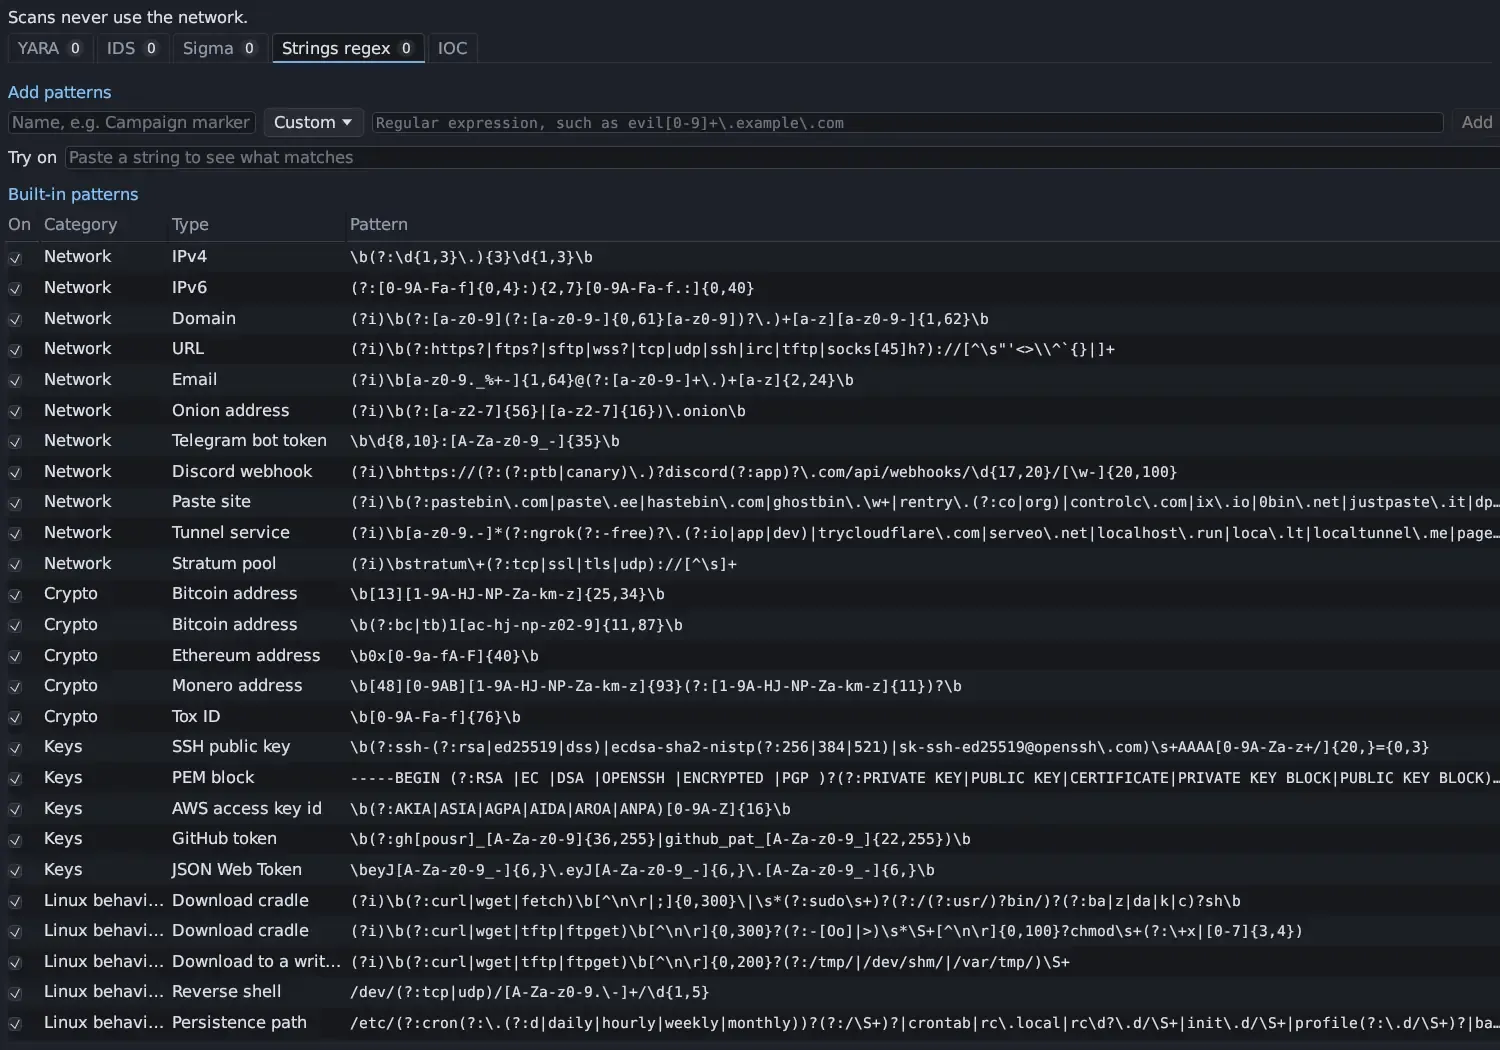1500x1050 pixels.
Task: Click the Add pattern button
Action: click(1476, 122)
